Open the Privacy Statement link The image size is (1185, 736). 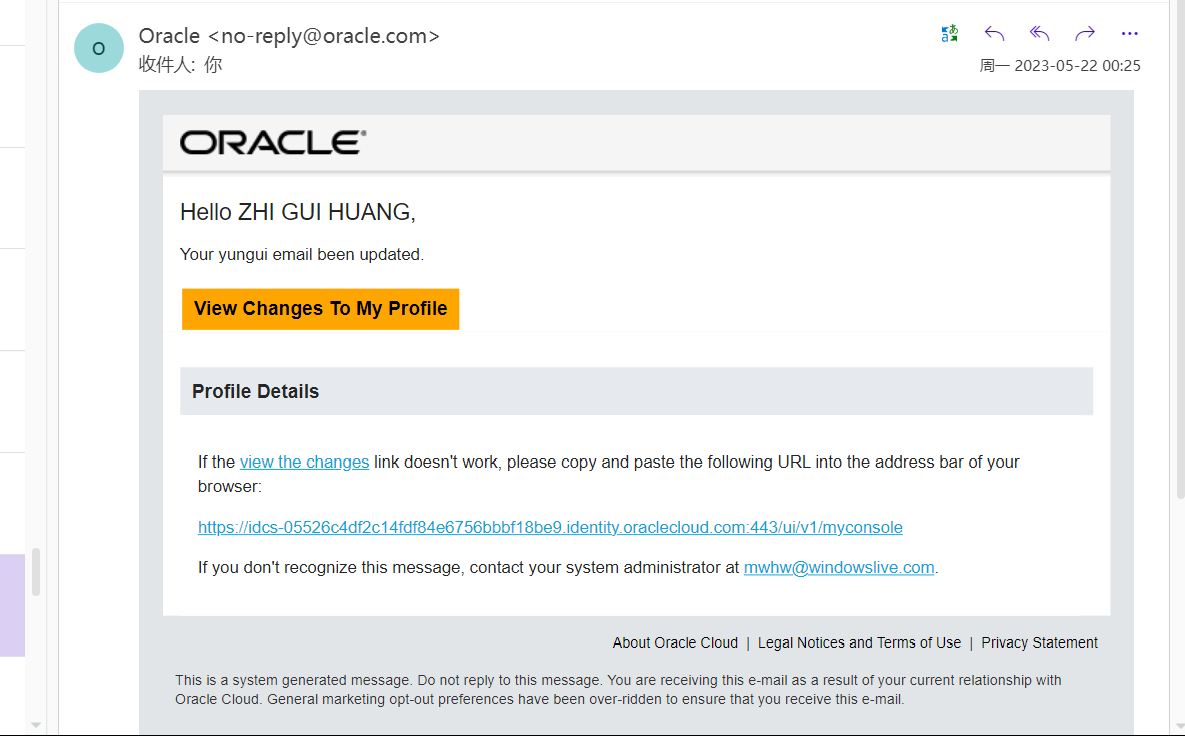tap(1039, 643)
